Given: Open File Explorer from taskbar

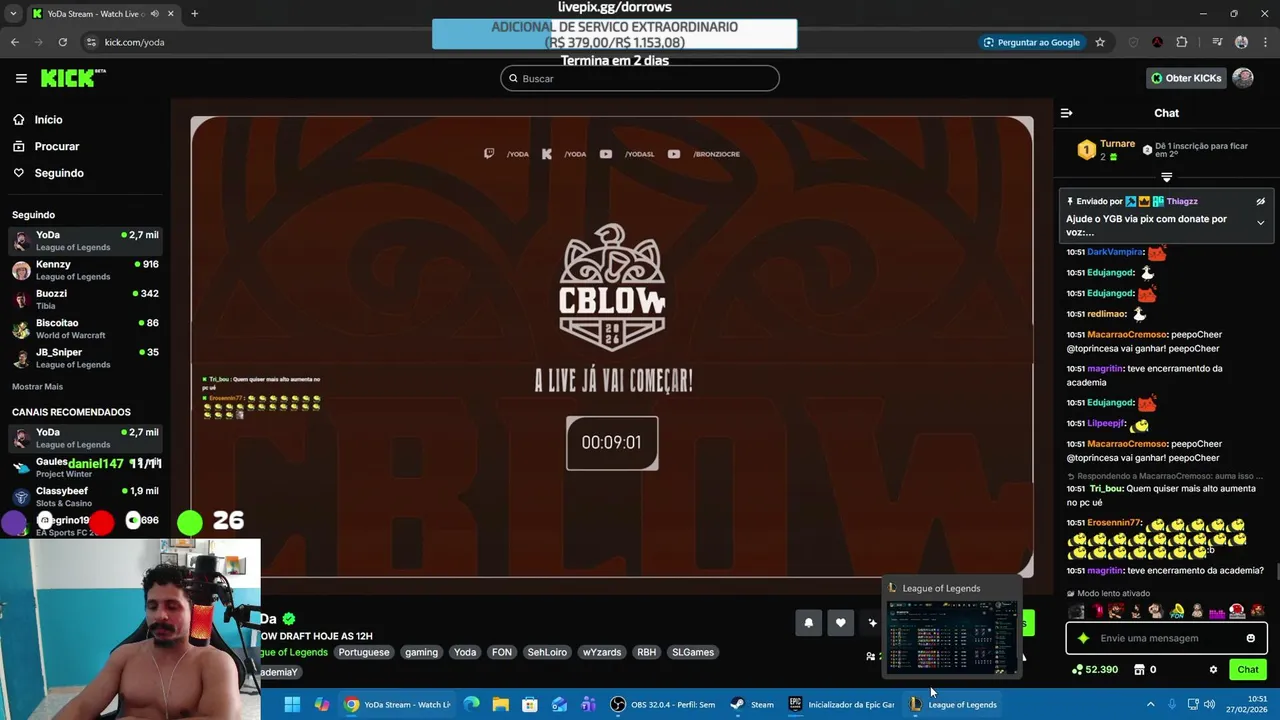Looking at the screenshot, I should click(500, 704).
